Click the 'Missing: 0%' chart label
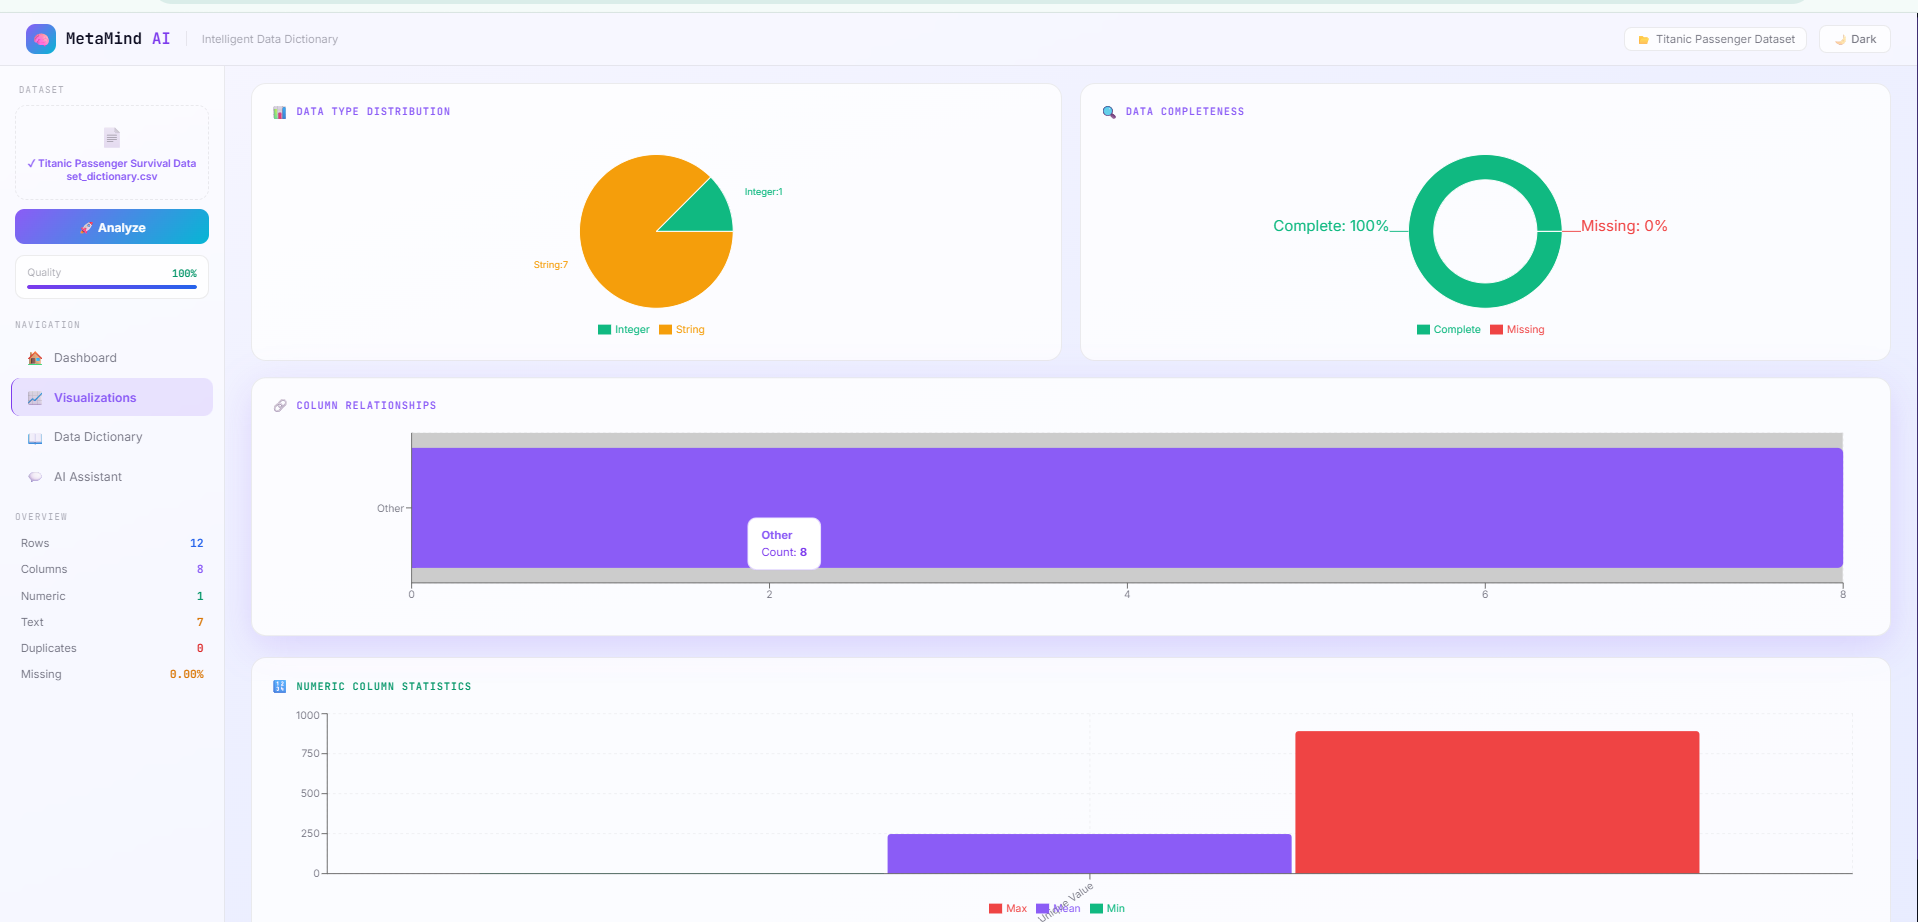 [1624, 226]
